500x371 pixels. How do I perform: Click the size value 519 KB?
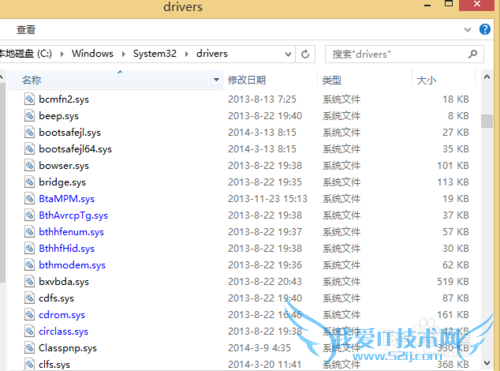[453, 282]
